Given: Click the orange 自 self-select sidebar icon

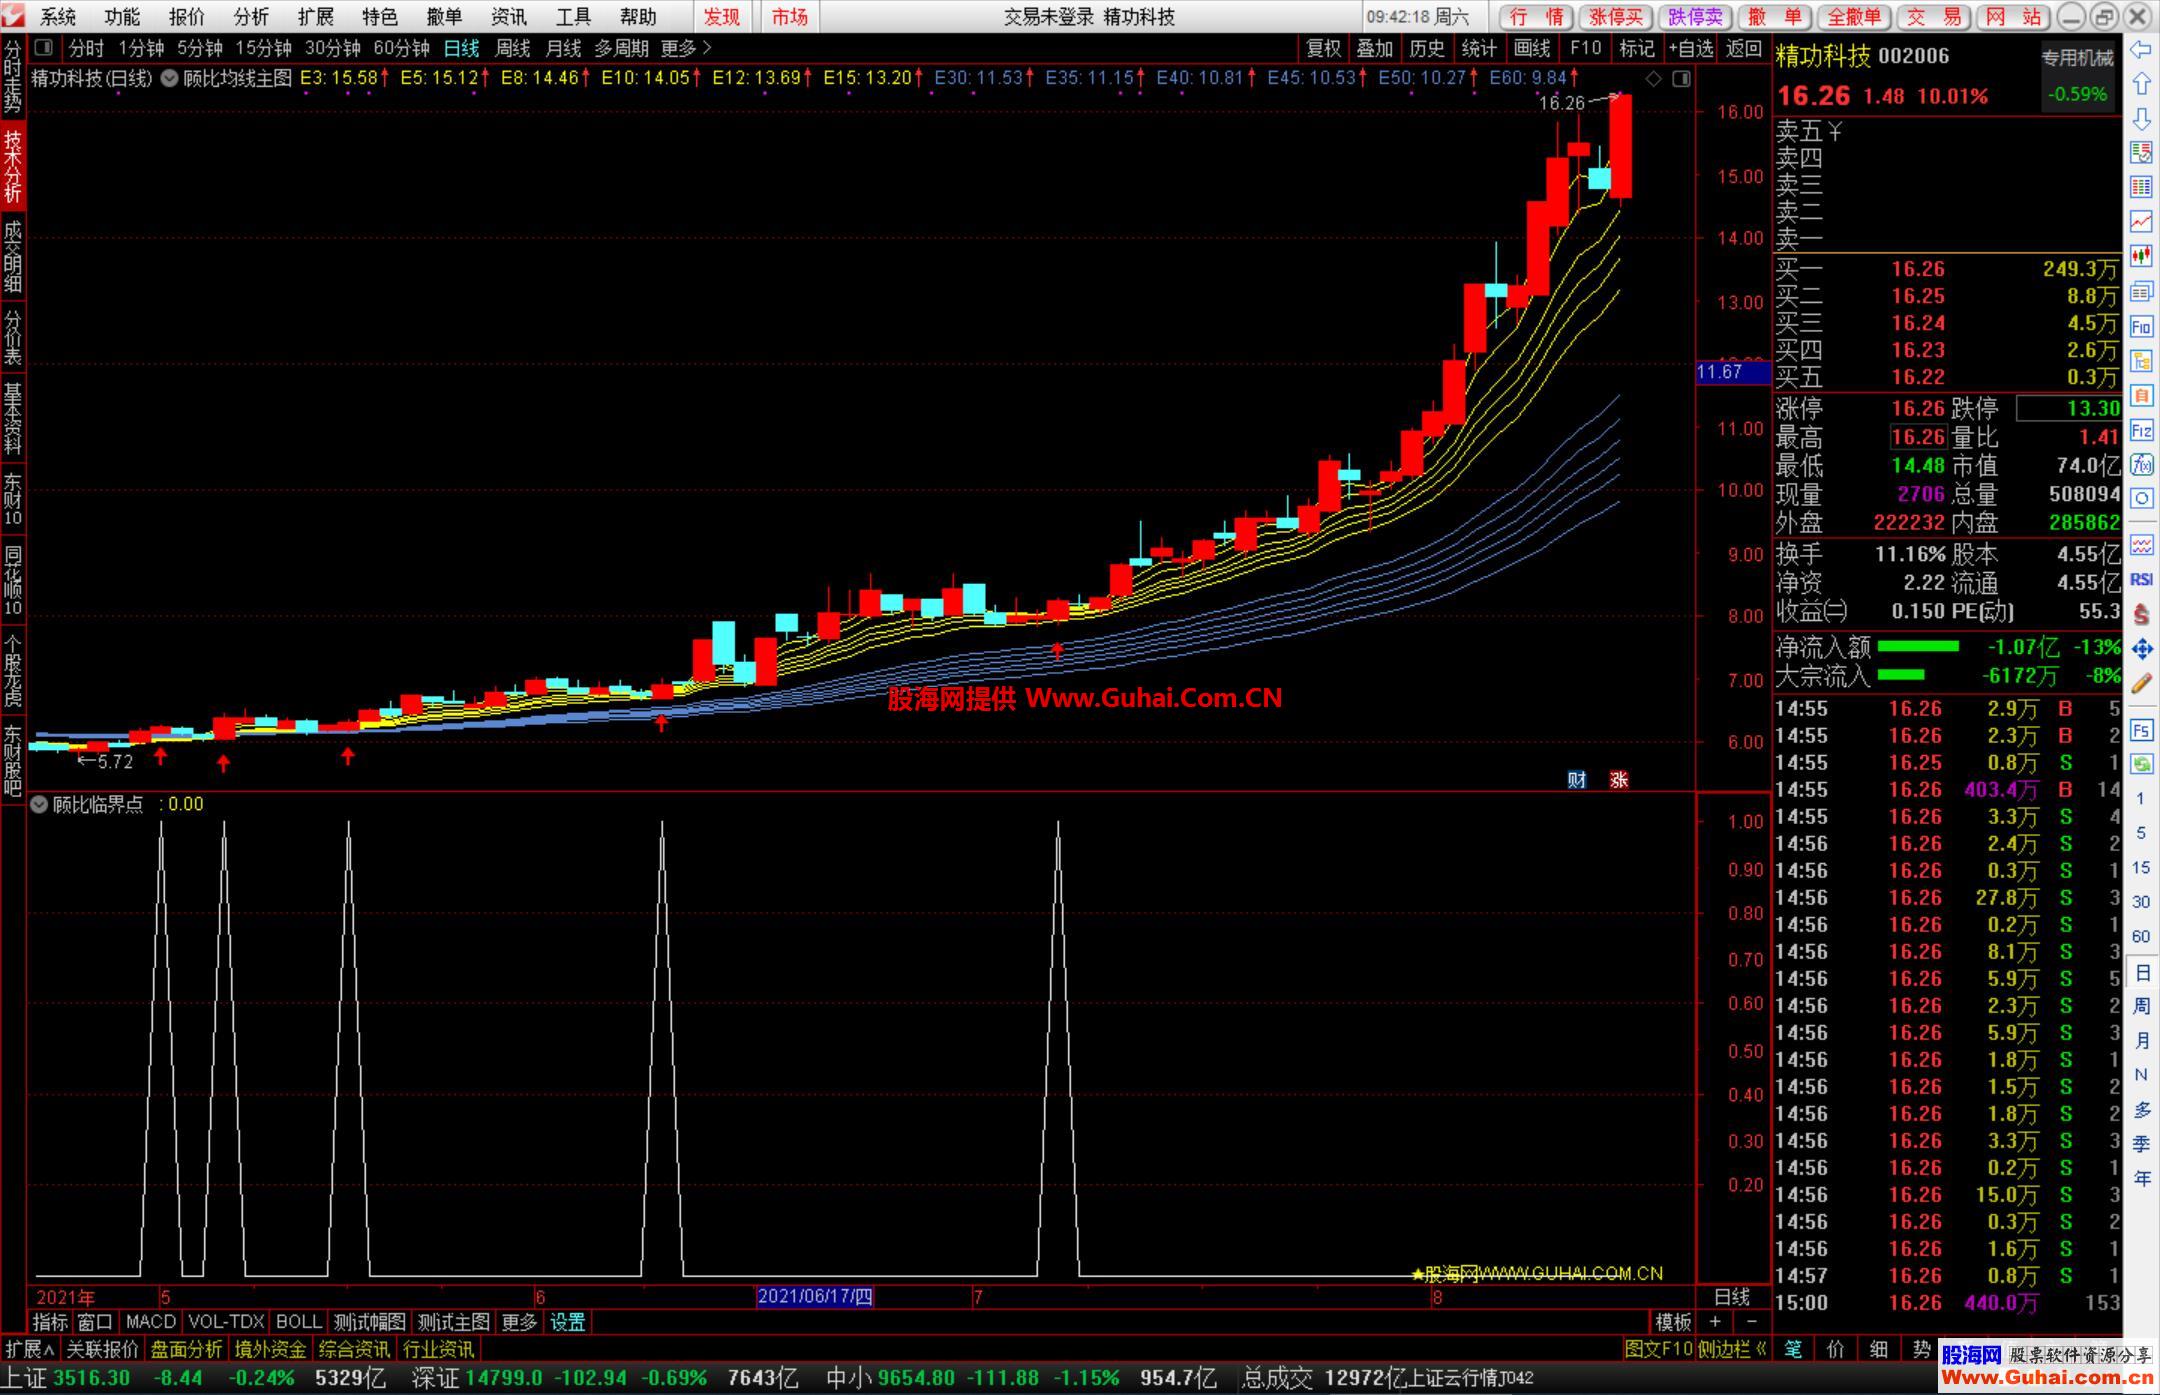Looking at the screenshot, I should point(2141,396).
